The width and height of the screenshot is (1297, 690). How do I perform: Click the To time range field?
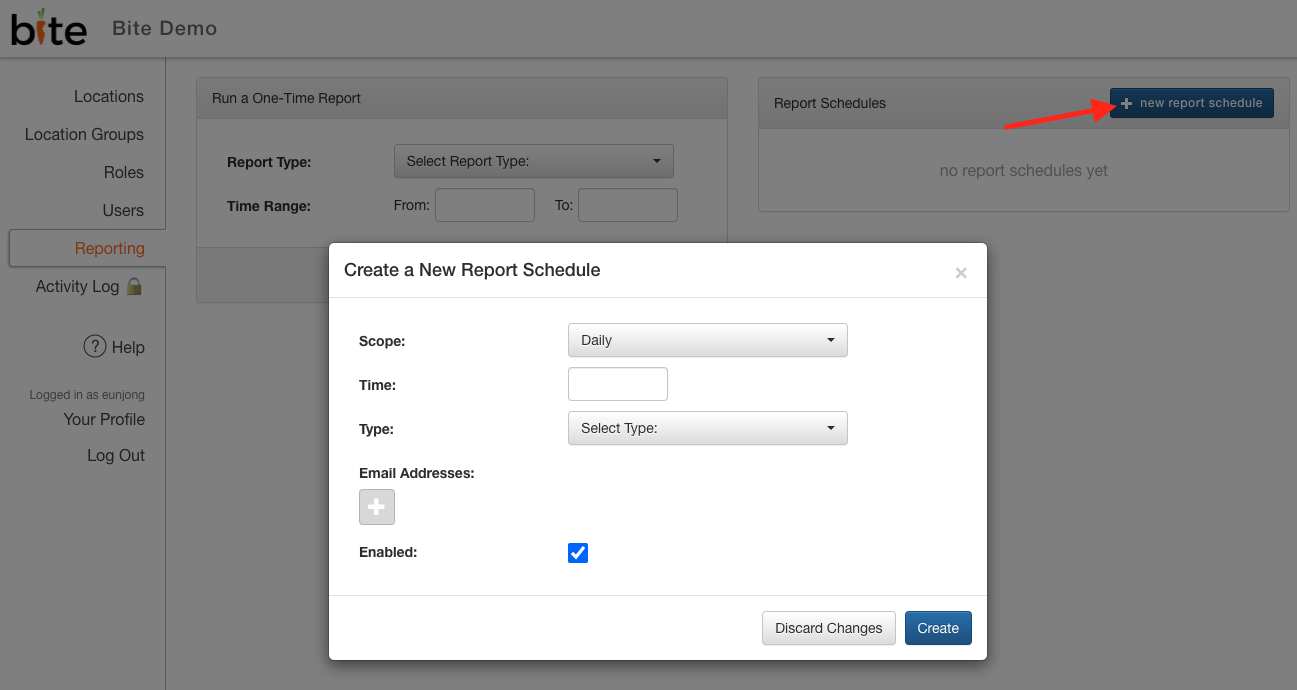click(x=628, y=205)
